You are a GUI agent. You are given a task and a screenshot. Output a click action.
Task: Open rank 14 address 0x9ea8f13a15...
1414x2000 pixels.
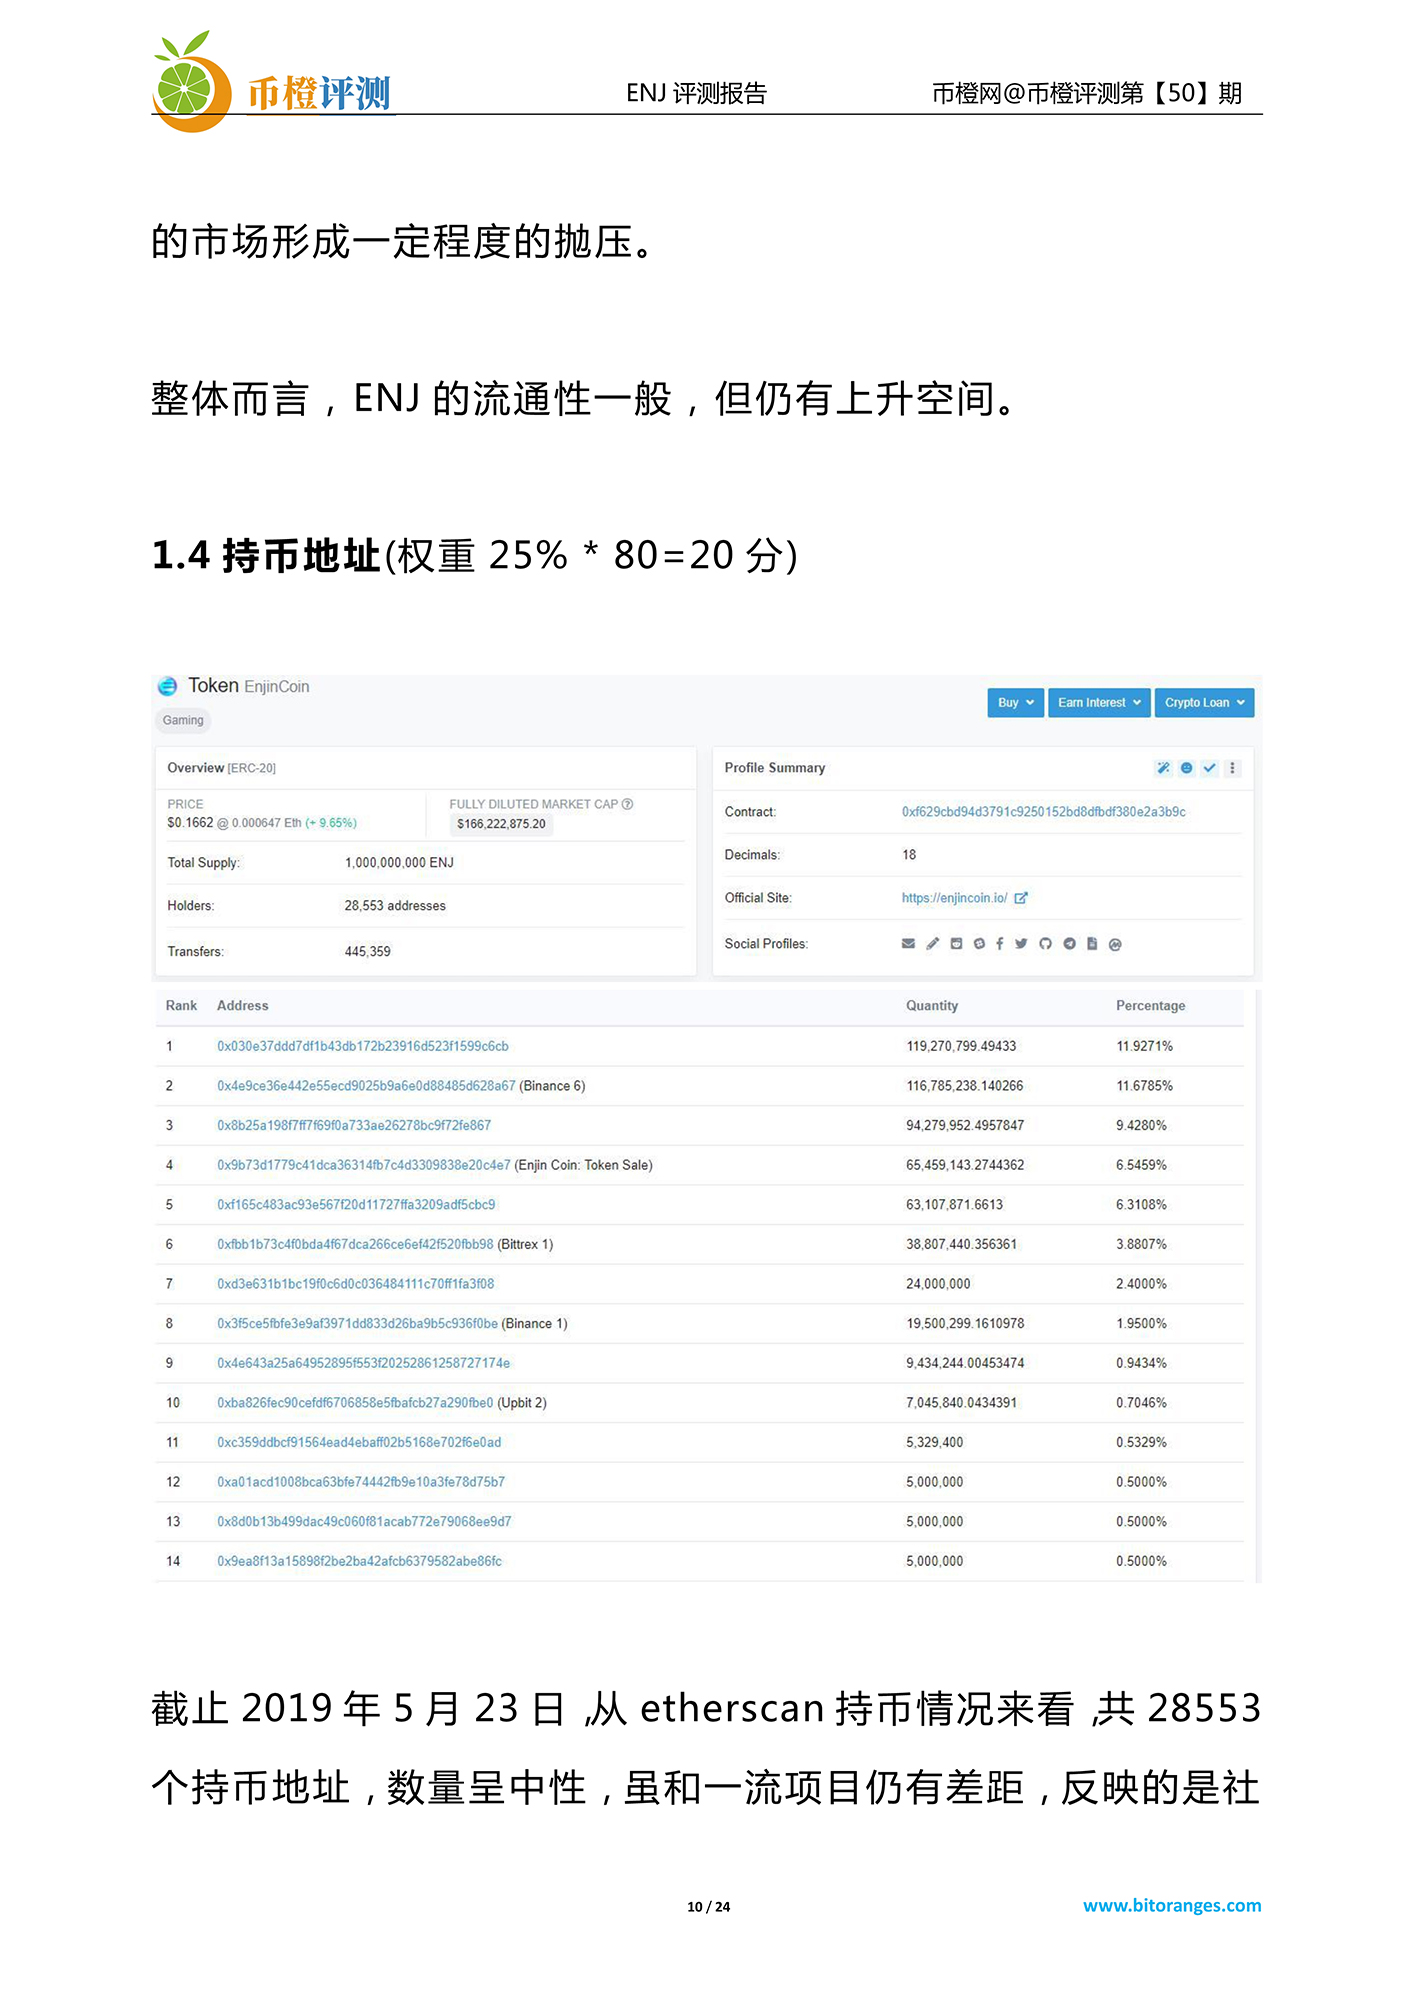(x=359, y=1561)
